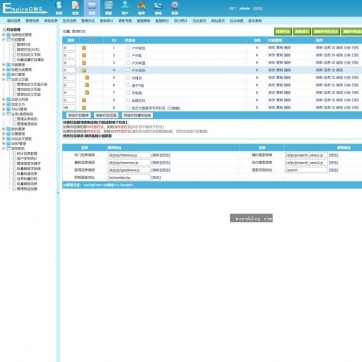Click the folder icon in row ID 1
Viewport: 362px width, 362px height.
coord(84,48)
